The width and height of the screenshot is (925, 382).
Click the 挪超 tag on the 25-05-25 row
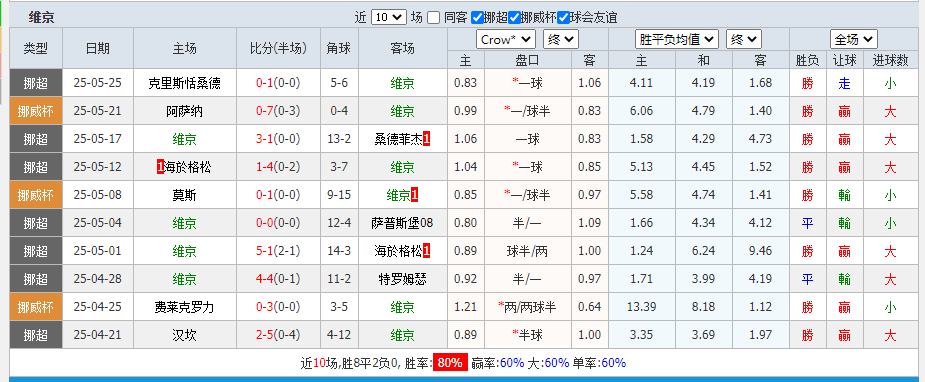click(36, 83)
